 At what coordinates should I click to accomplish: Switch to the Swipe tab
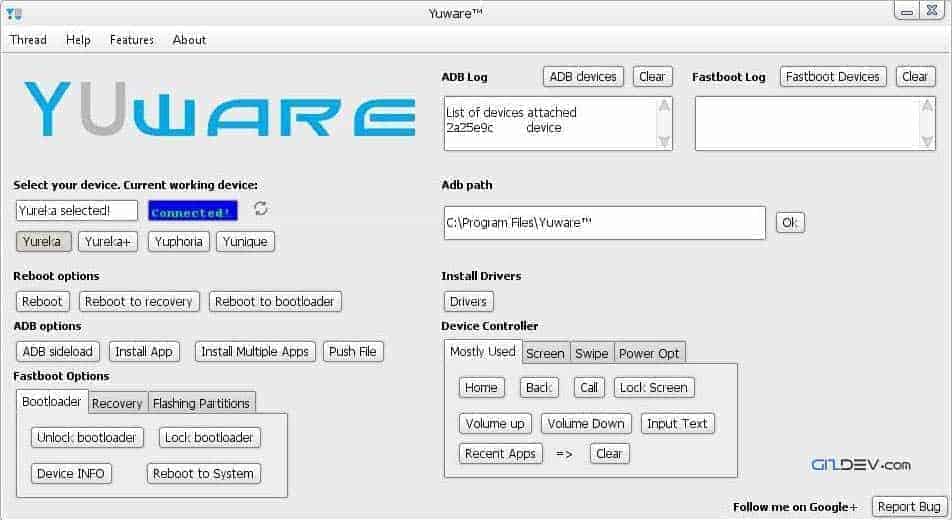(592, 354)
